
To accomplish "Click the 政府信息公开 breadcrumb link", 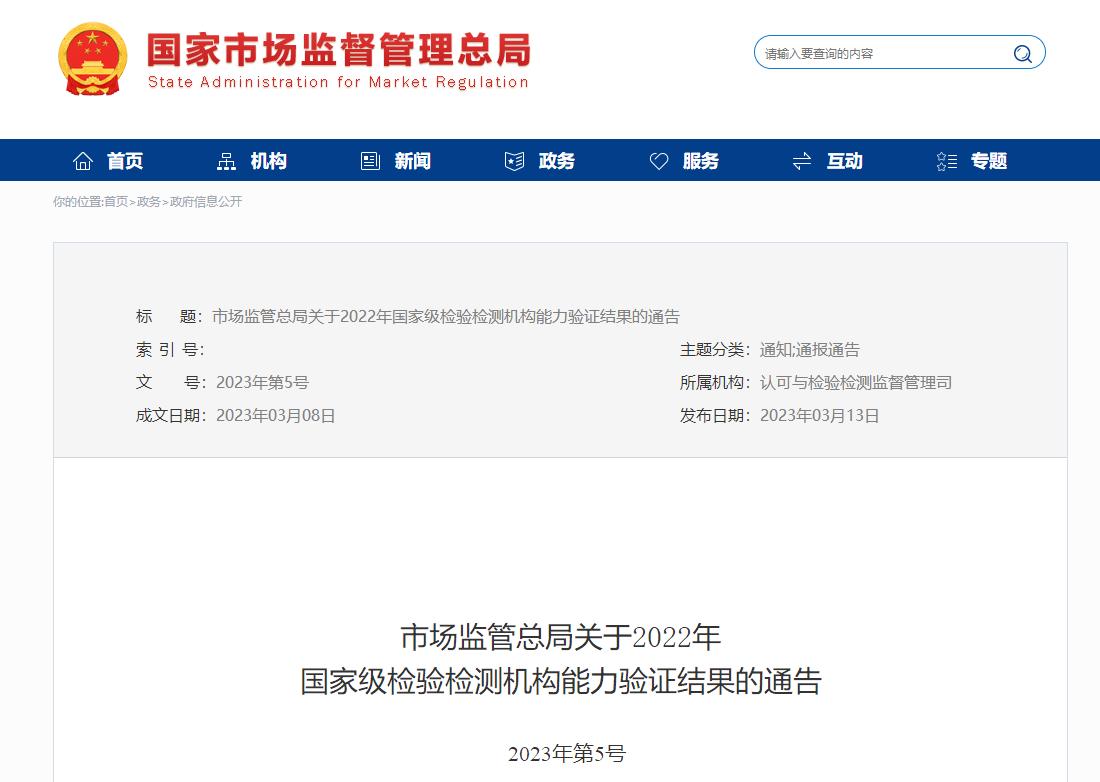I will (x=206, y=202).
